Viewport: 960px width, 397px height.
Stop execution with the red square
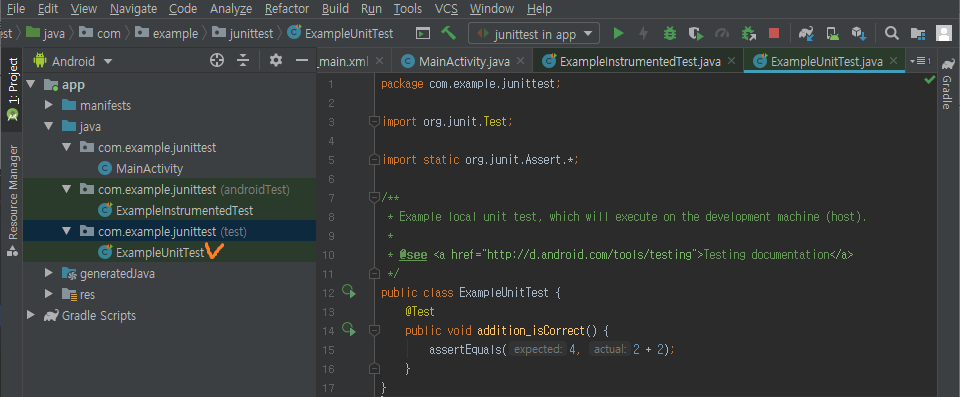click(x=774, y=34)
